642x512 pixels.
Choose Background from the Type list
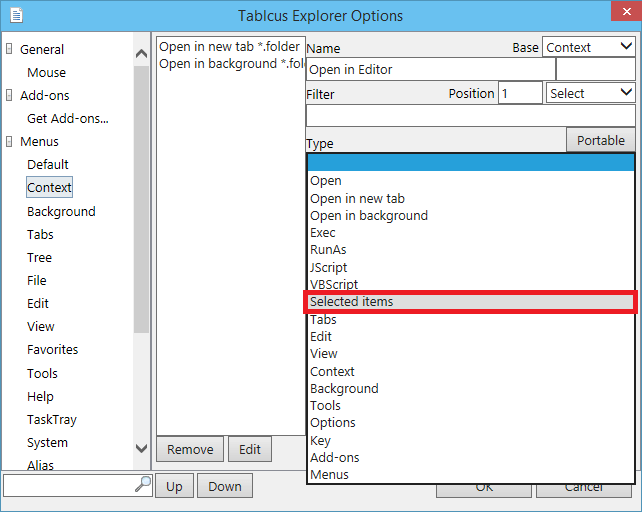(x=471, y=388)
